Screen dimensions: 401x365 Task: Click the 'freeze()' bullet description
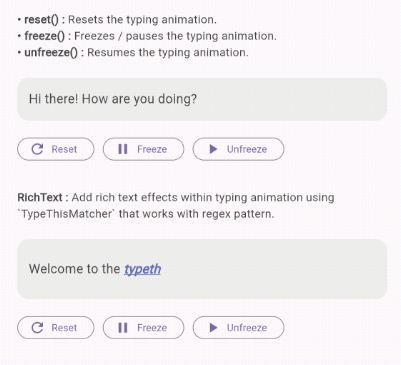[147, 36]
